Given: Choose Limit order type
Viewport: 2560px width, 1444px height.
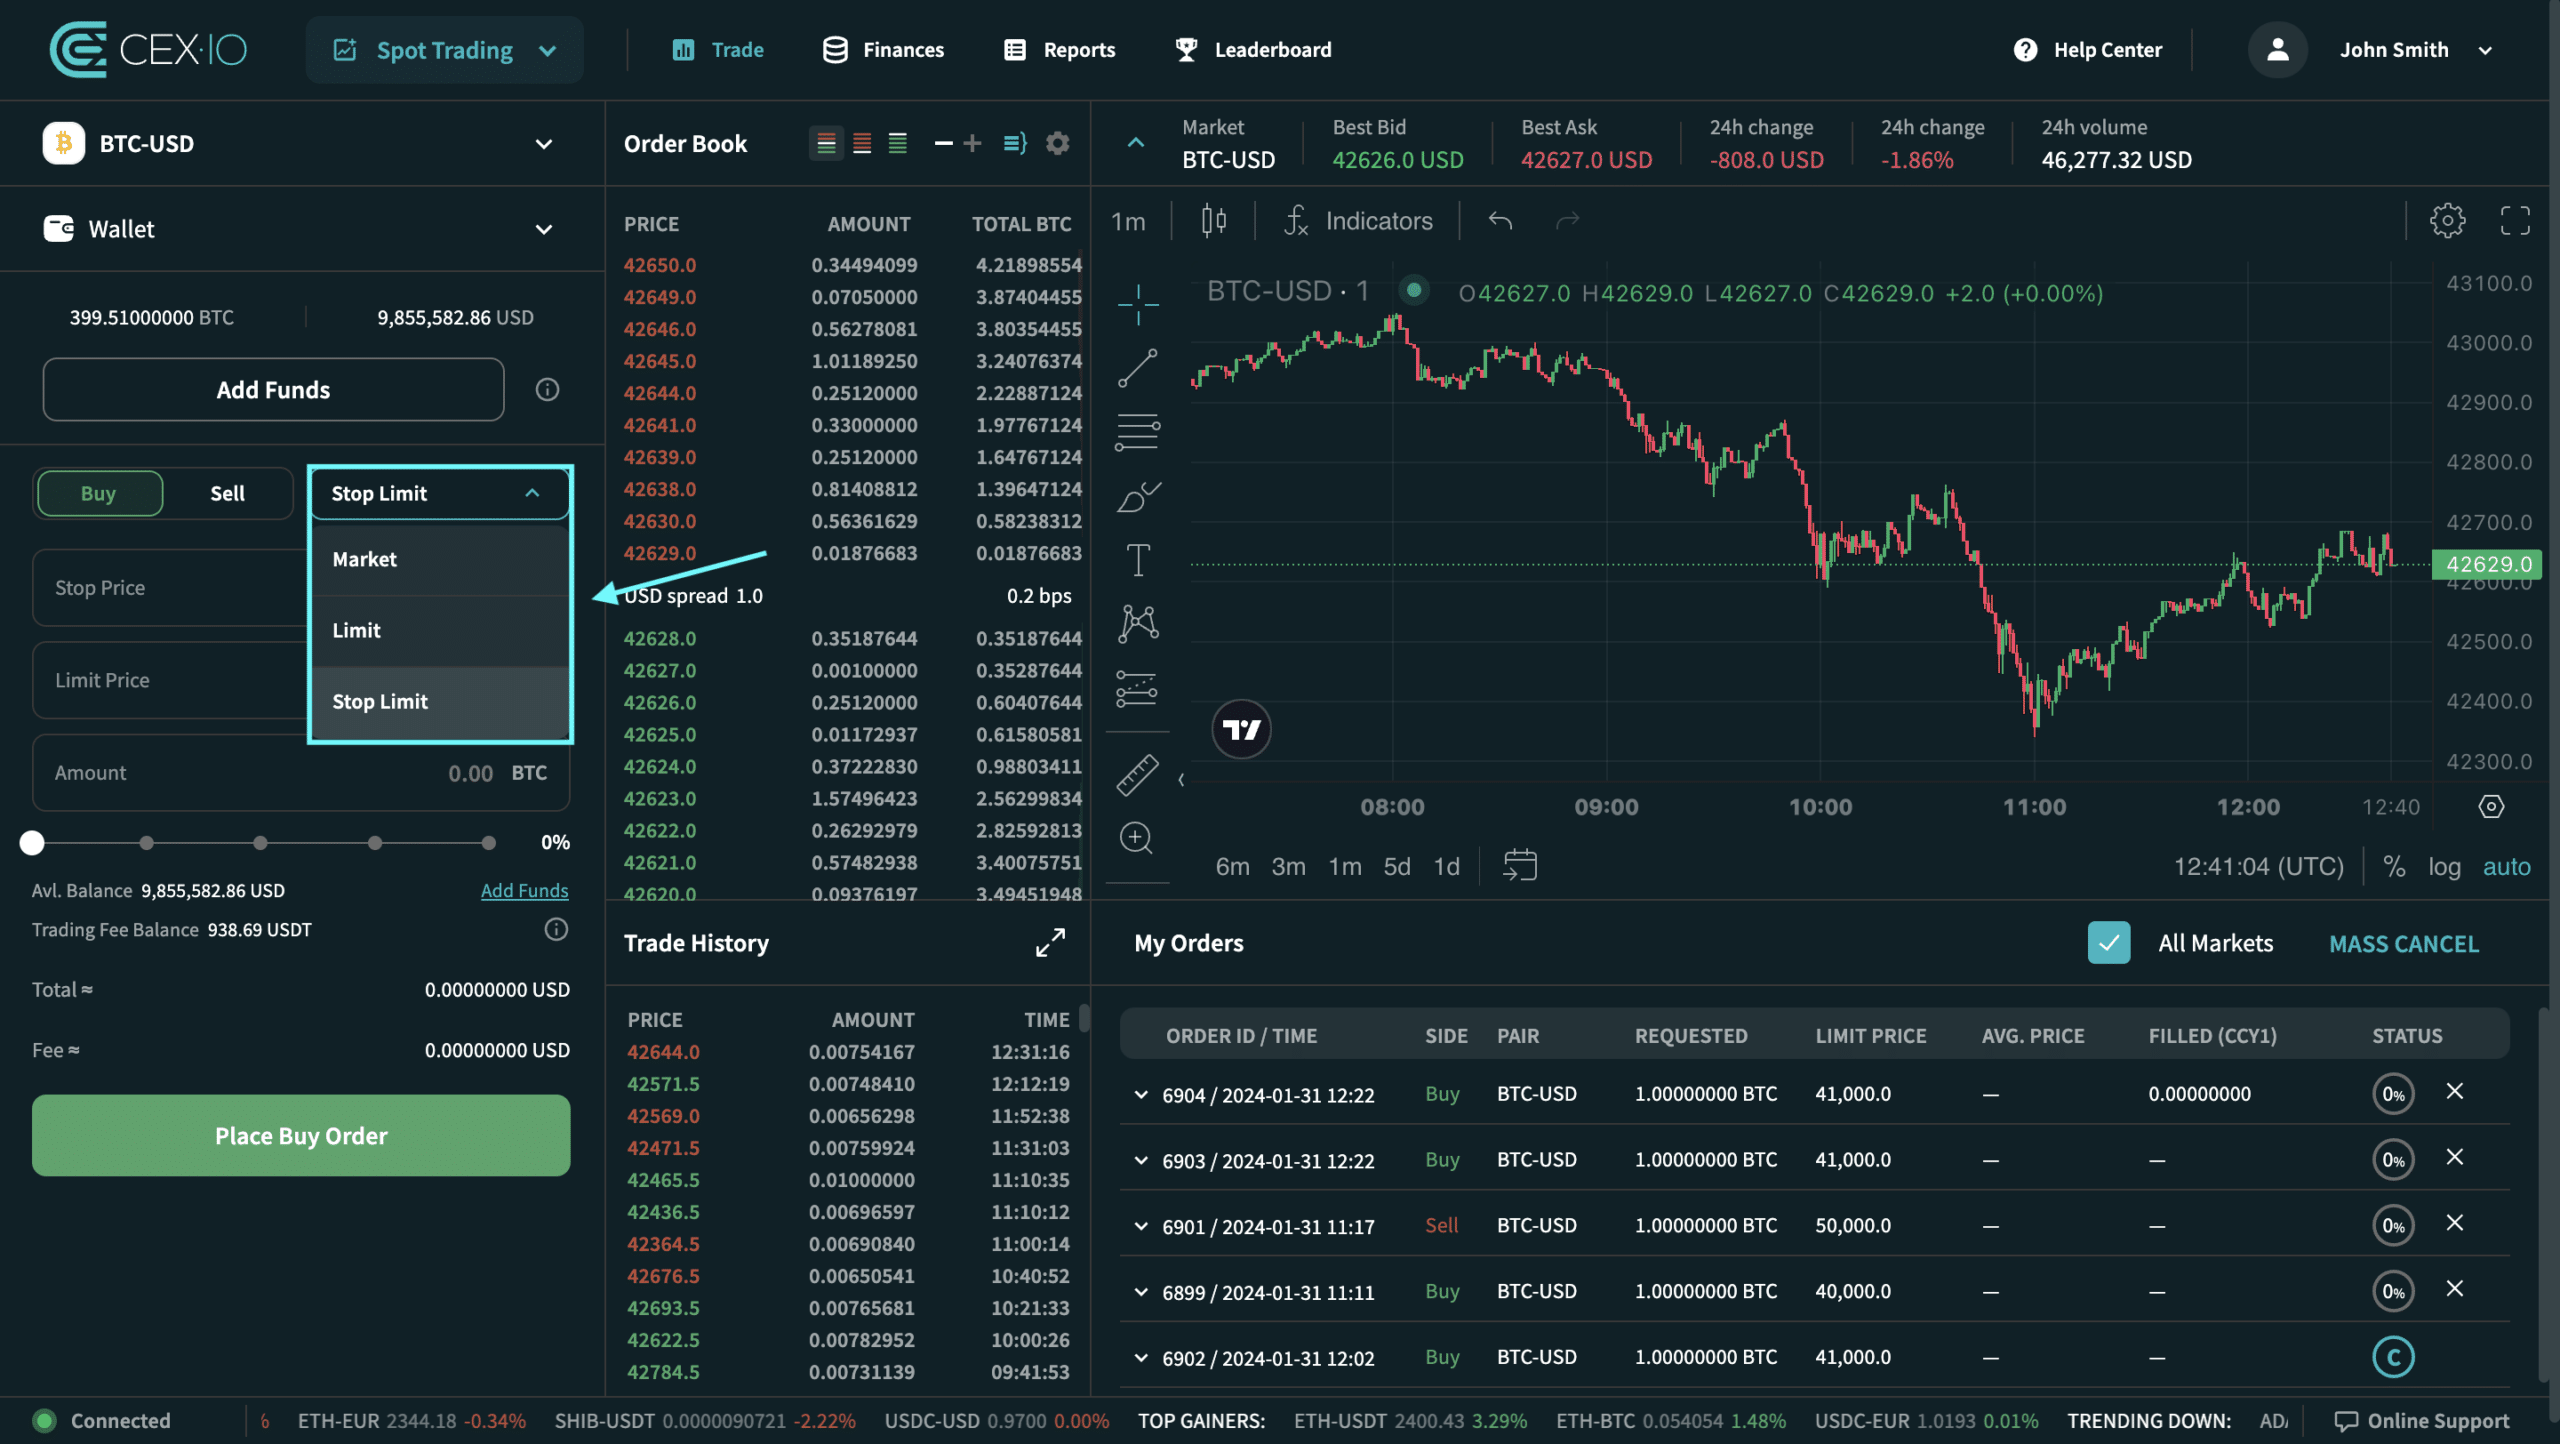Looking at the screenshot, I should [440, 631].
